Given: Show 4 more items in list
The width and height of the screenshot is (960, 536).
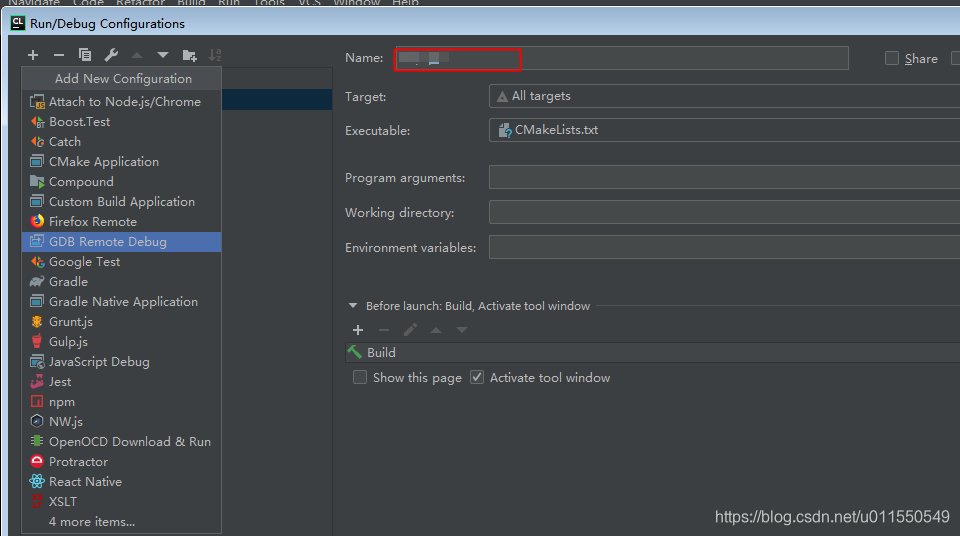Looking at the screenshot, I should click(121, 522).
